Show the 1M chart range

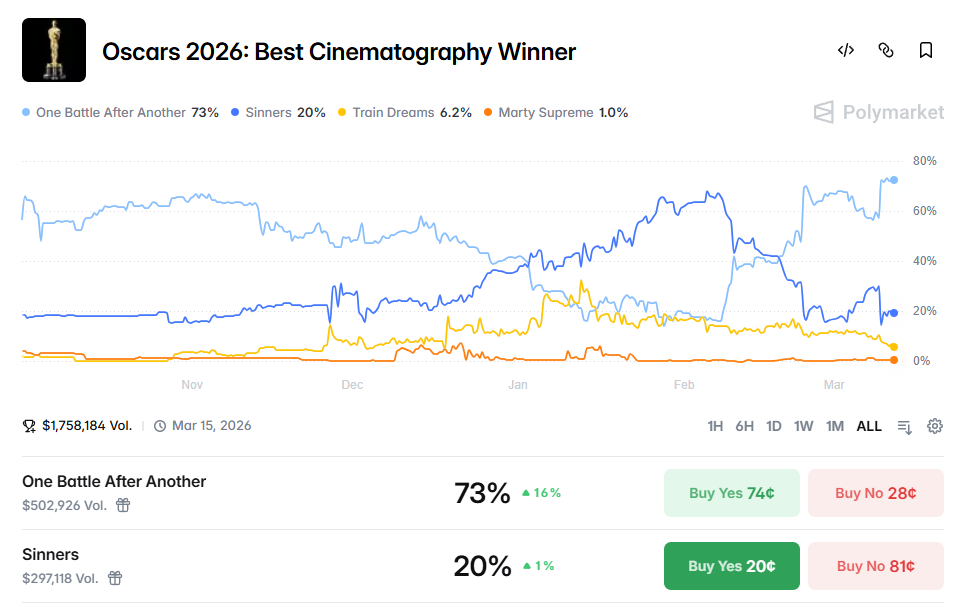[834, 426]
